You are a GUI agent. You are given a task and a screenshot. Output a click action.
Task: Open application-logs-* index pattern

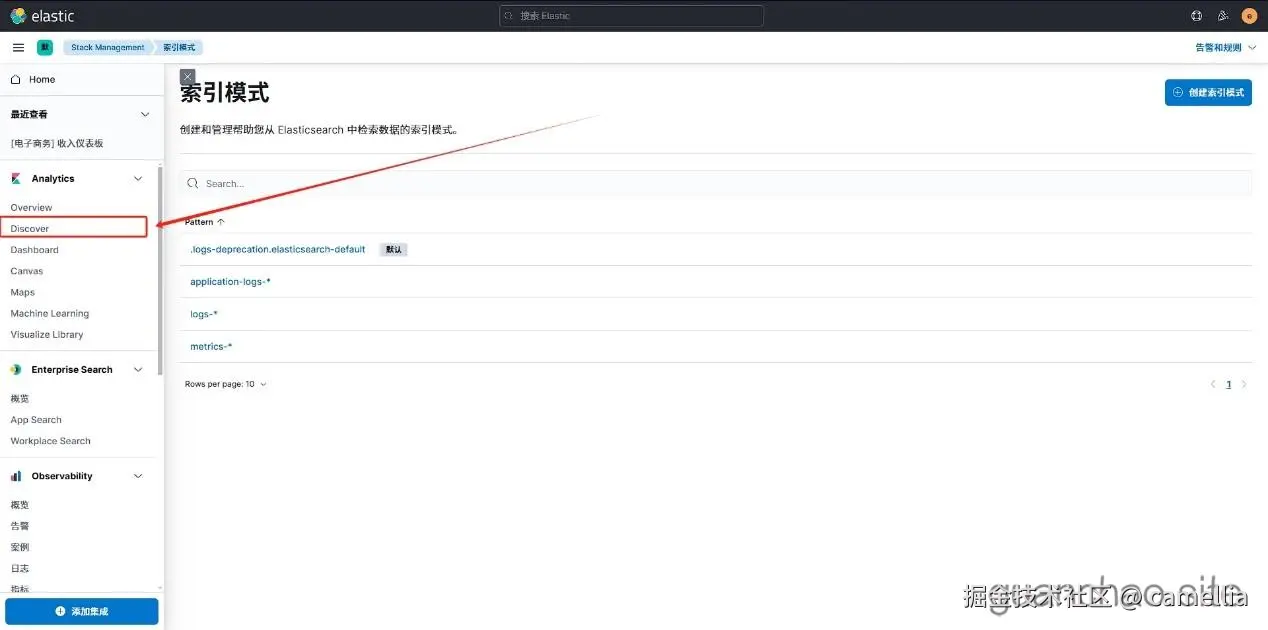(231, 282)
